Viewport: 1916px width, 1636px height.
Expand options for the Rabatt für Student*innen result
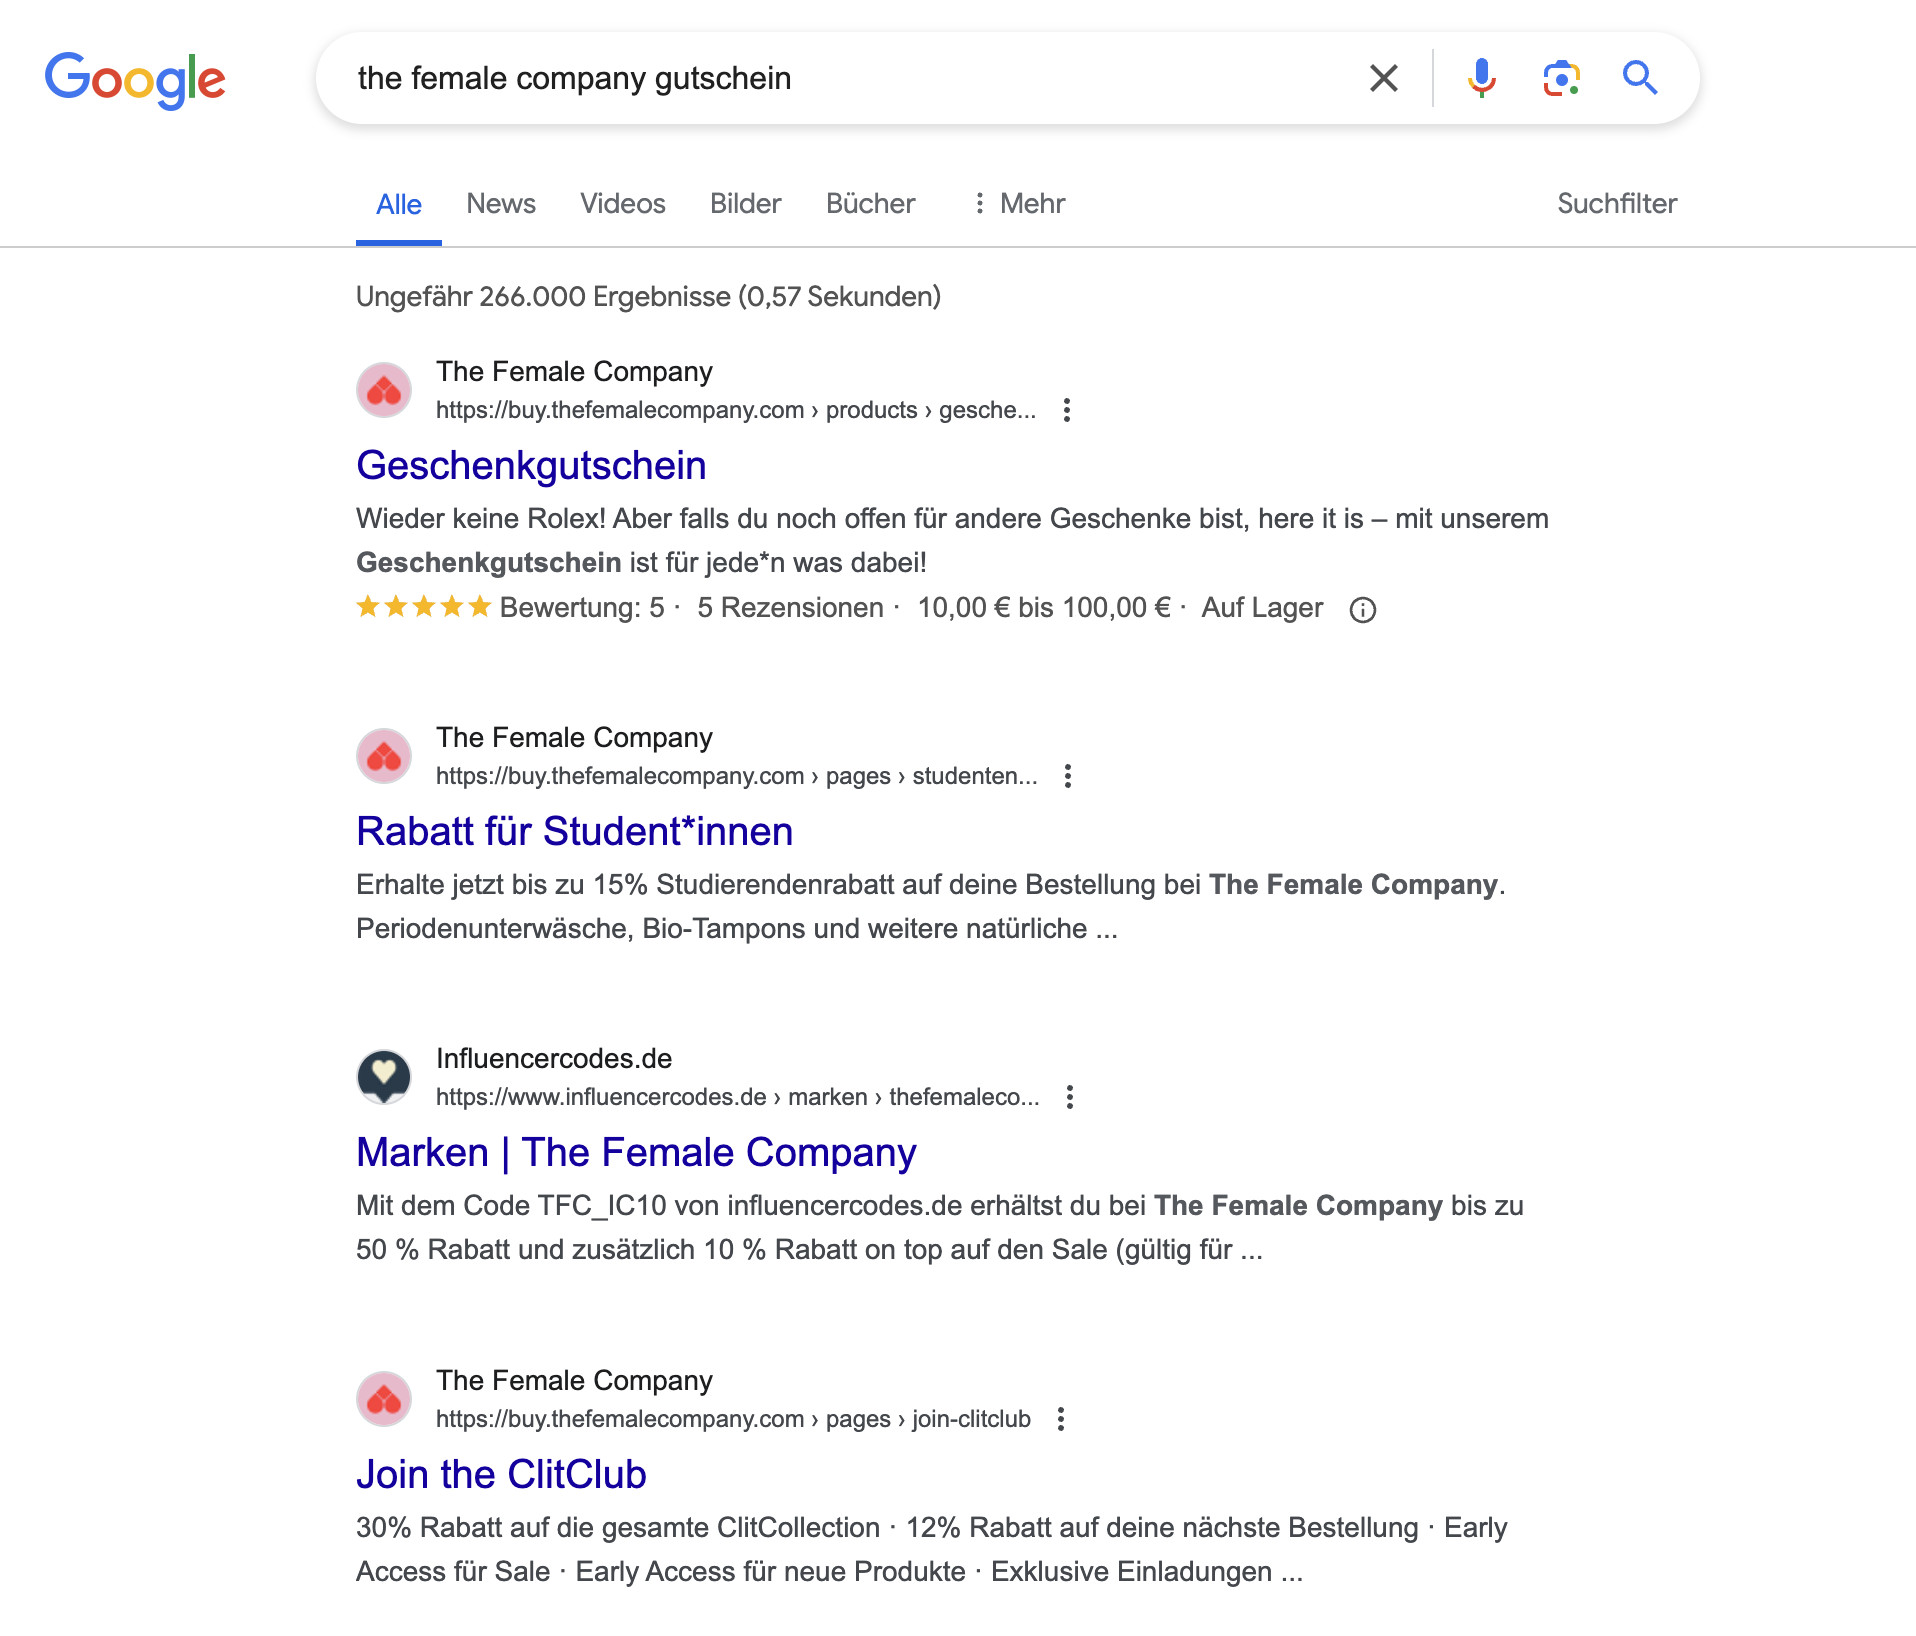(x=1067, y=775)
